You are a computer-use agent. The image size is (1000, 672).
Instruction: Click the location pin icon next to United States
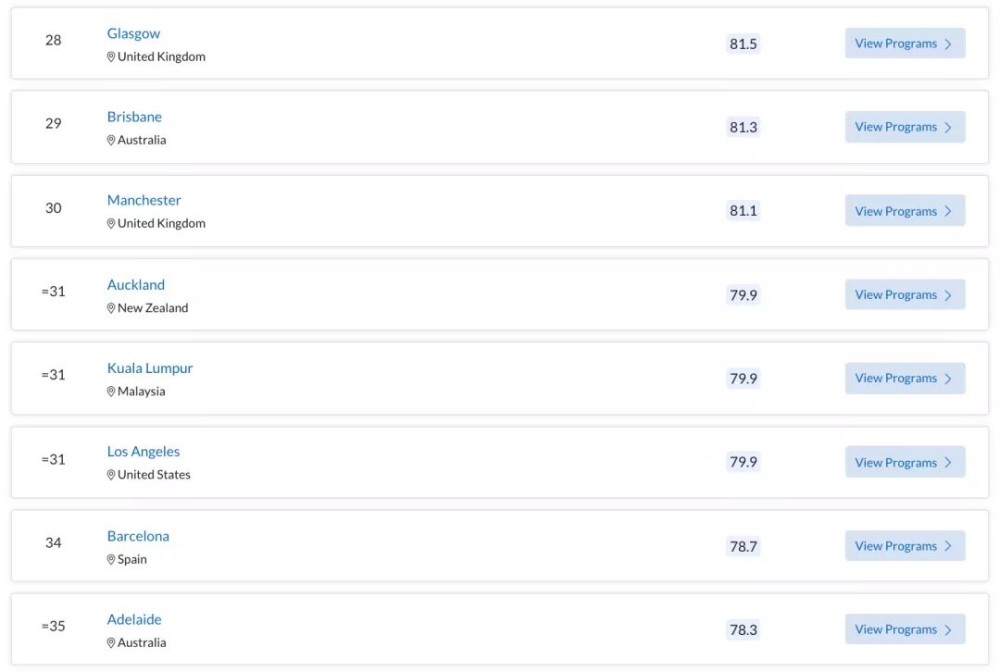point(111,475)
